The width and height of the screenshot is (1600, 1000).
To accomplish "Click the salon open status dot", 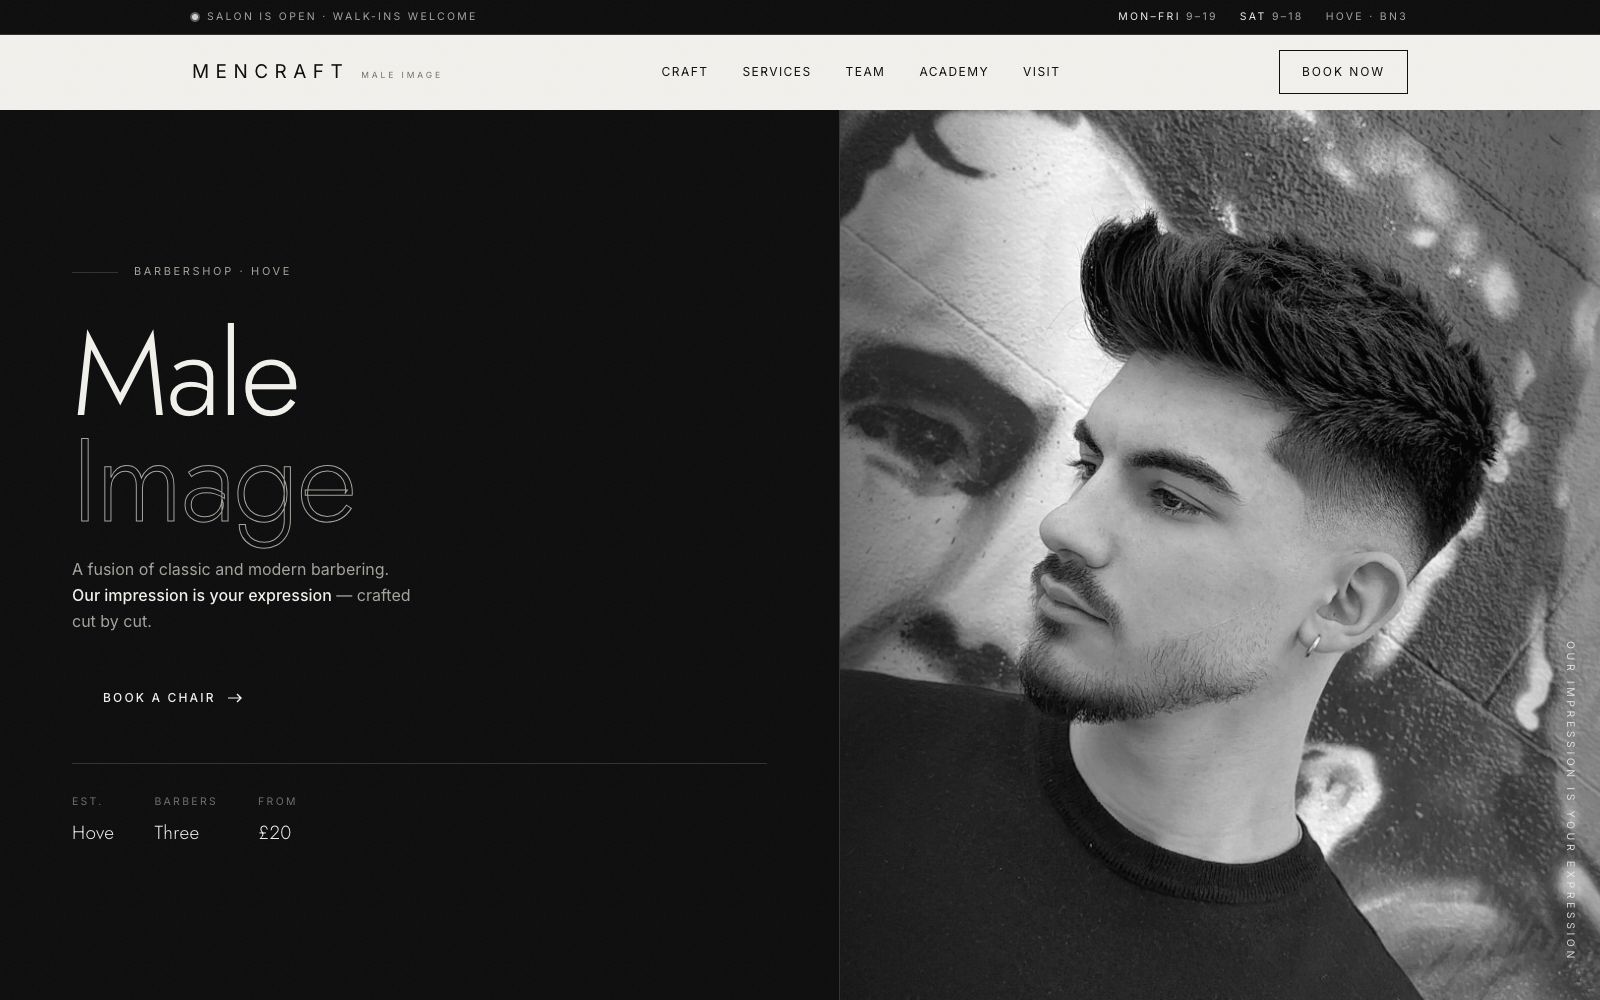I will point(195,17).
